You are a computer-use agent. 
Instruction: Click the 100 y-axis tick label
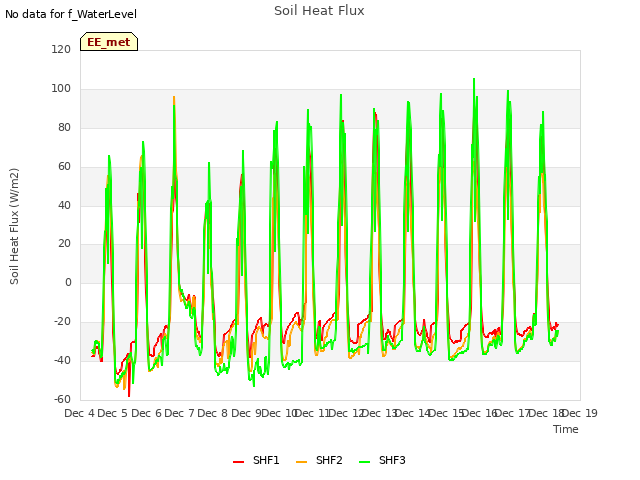61,88
